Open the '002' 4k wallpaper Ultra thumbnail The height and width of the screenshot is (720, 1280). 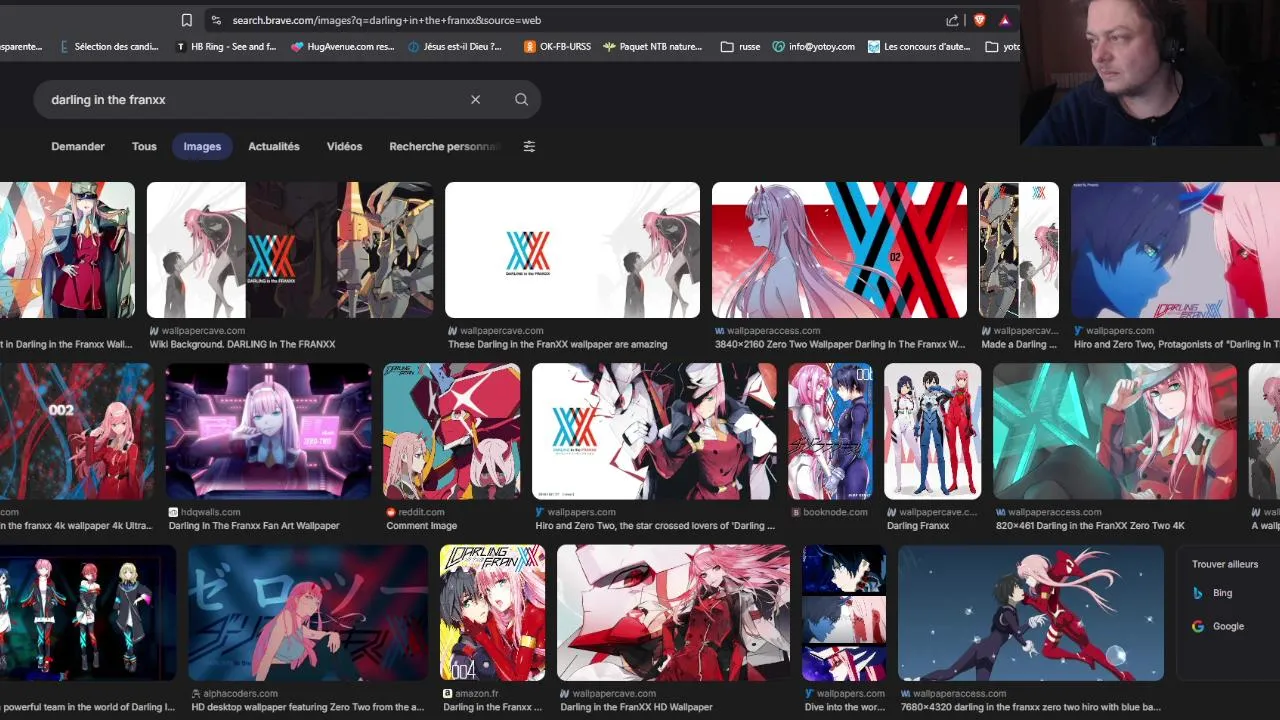pyautogui.click(x=77, y=431)
